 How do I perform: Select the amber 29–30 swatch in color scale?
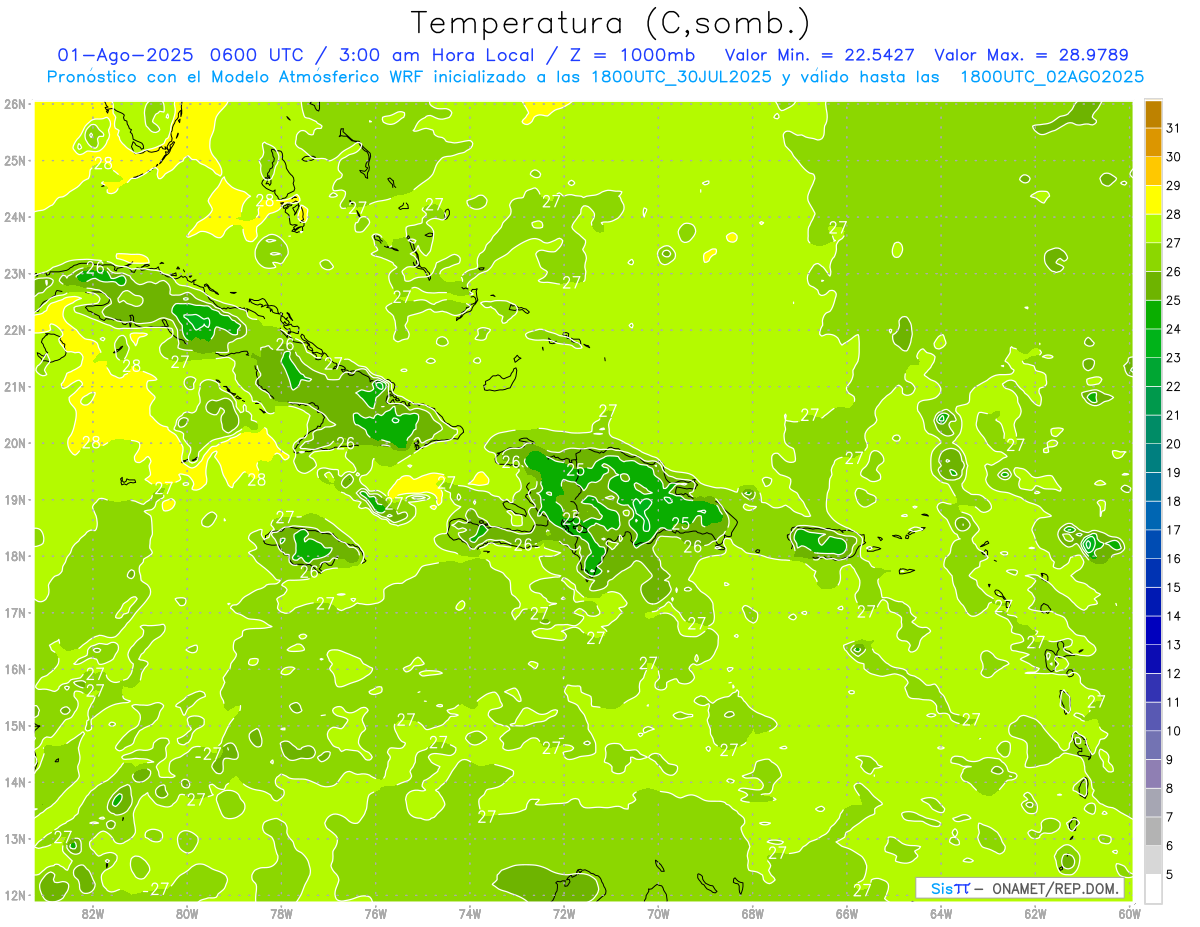(1154, 172)
